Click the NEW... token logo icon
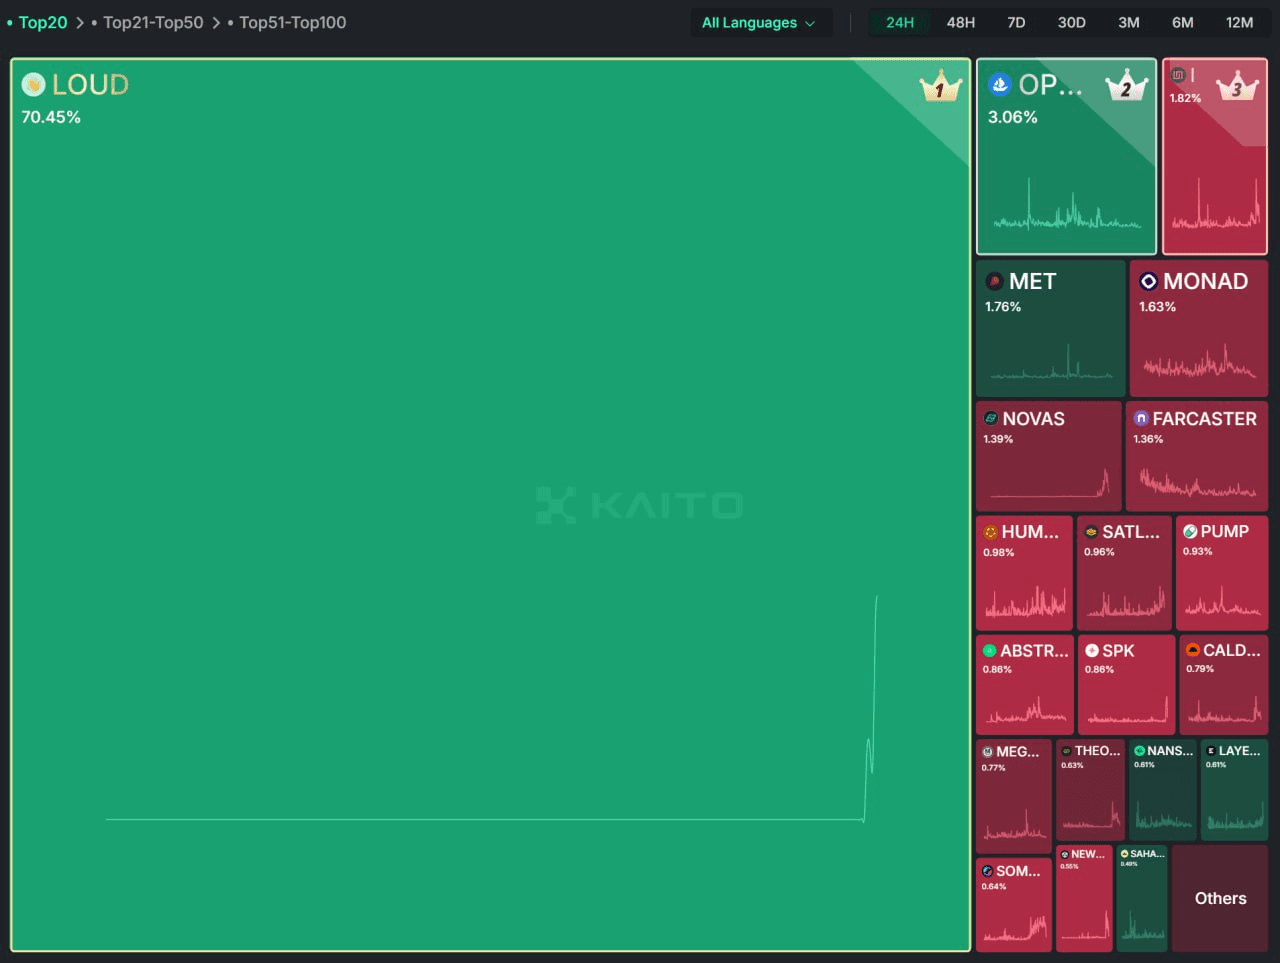The height and width of the screenshot is (963, 1280). coord(1065,855)
